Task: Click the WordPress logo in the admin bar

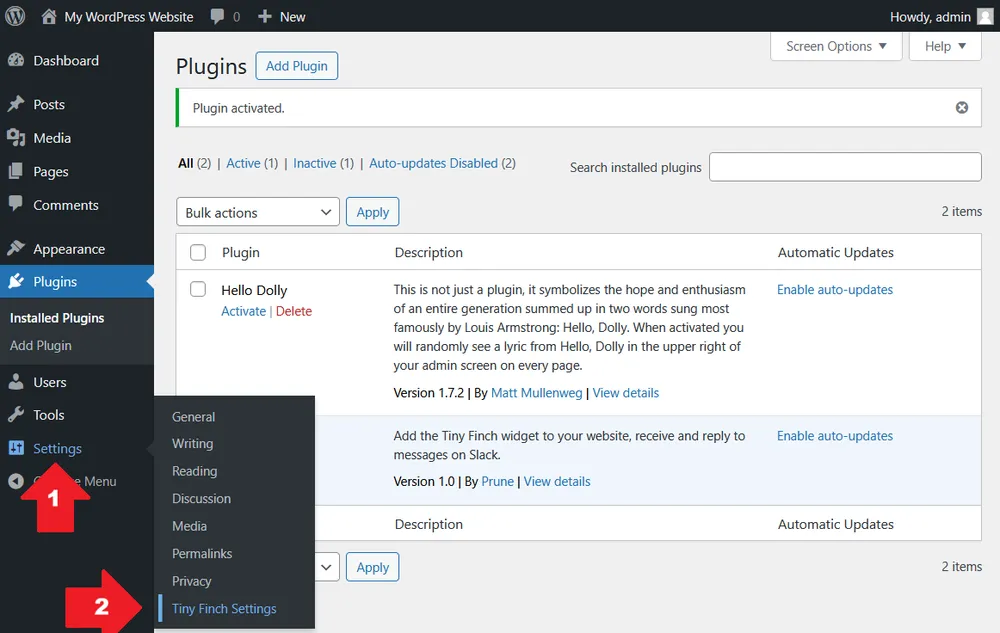Action: pyautogui.click(x=15, y=16)
